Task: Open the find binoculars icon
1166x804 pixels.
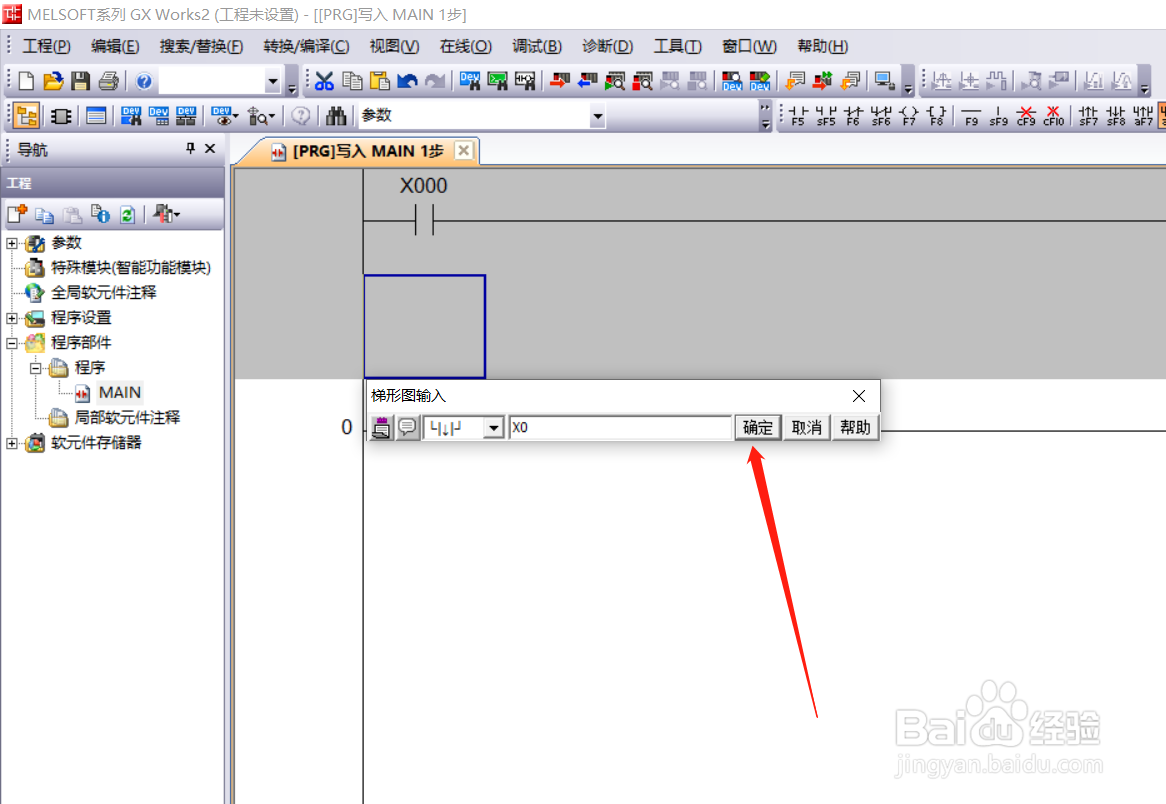Action: click(336, 115)
